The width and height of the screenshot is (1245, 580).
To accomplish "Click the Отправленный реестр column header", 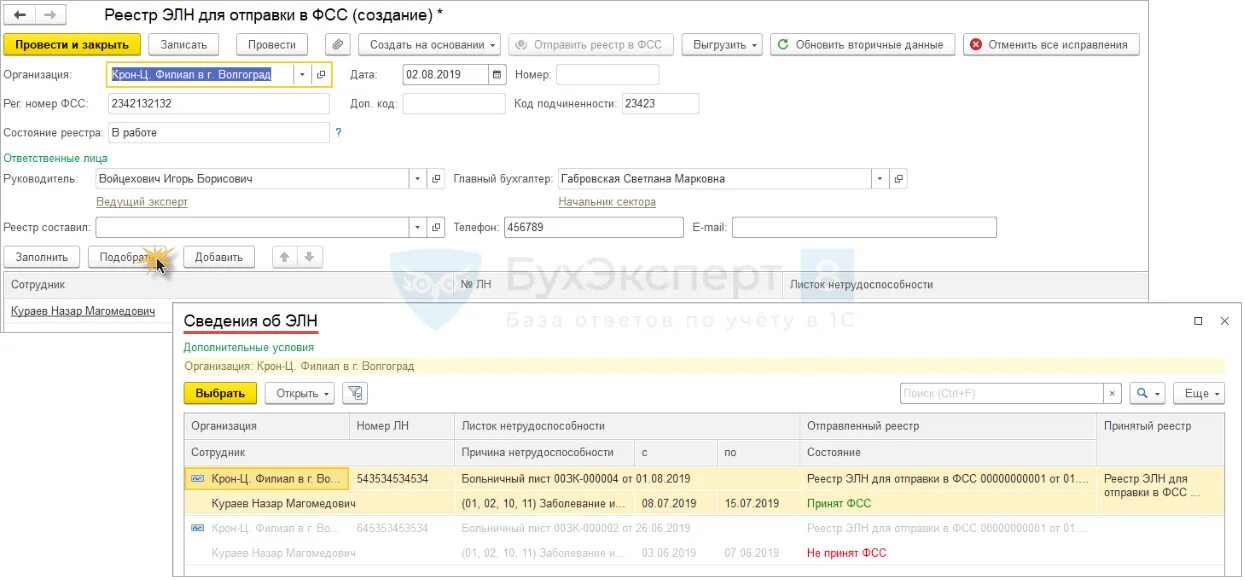I will coord(948,426).
